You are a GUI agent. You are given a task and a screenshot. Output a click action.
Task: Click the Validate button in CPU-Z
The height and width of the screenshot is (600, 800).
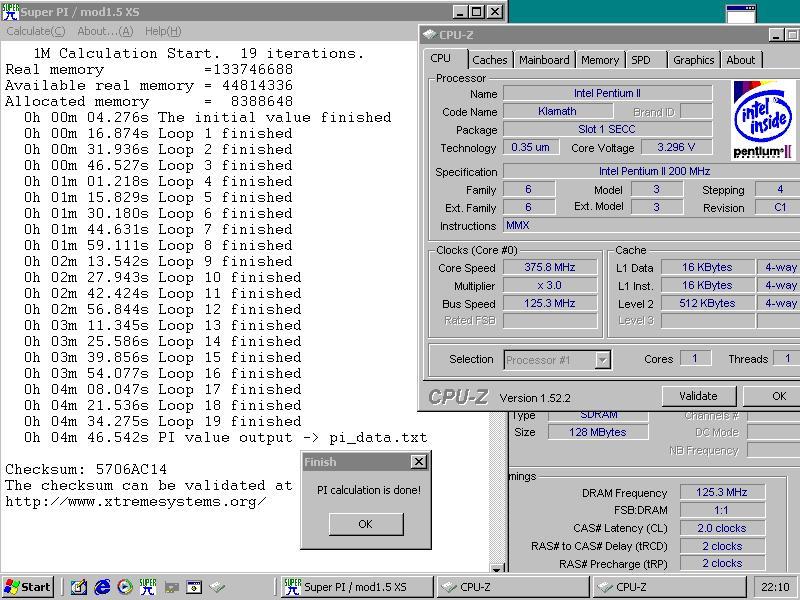coord(698,396)
